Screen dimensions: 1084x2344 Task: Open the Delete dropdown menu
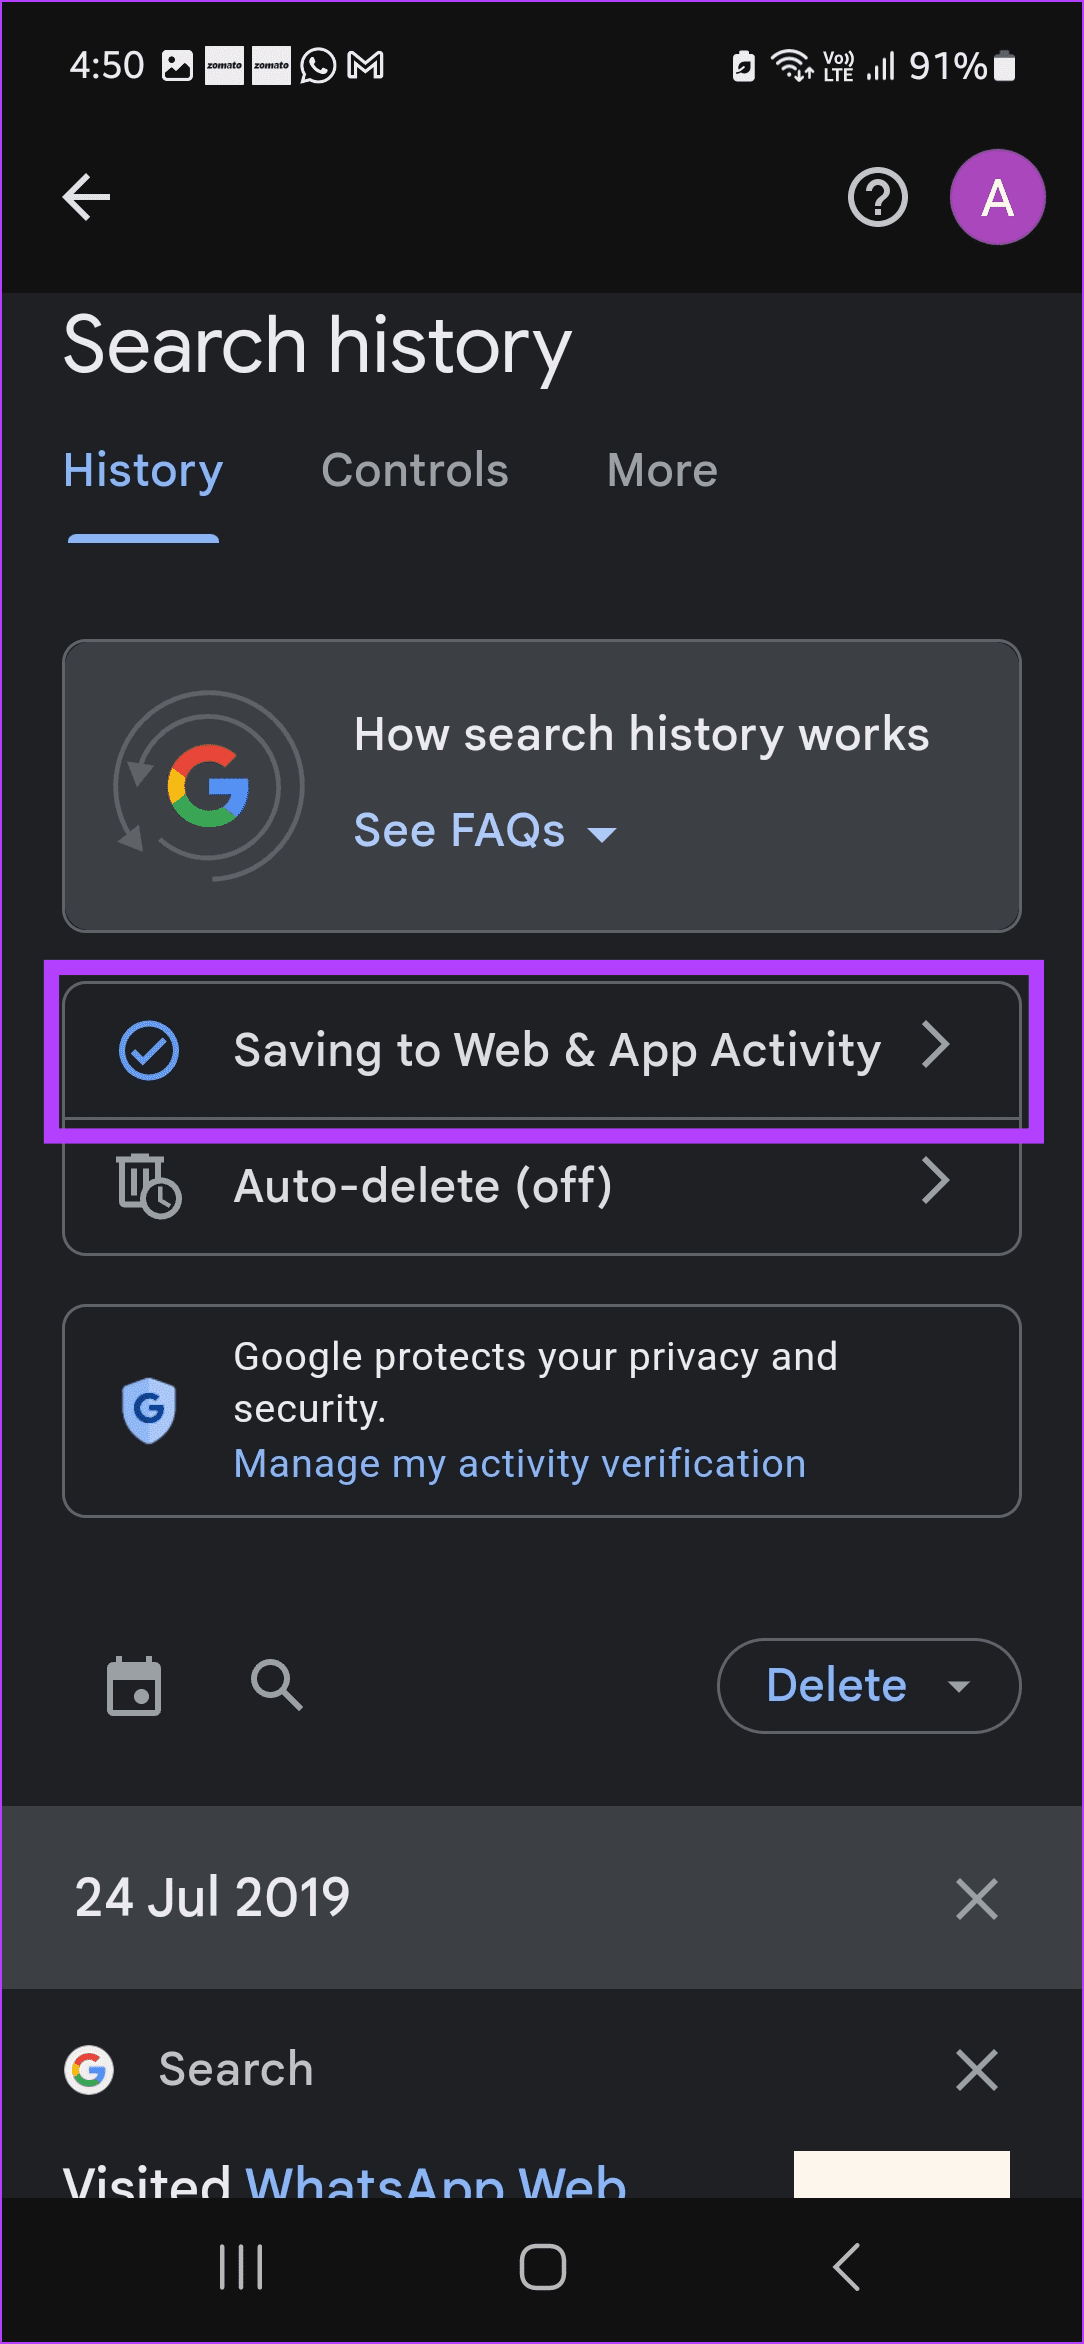(x=868, y=1685)
